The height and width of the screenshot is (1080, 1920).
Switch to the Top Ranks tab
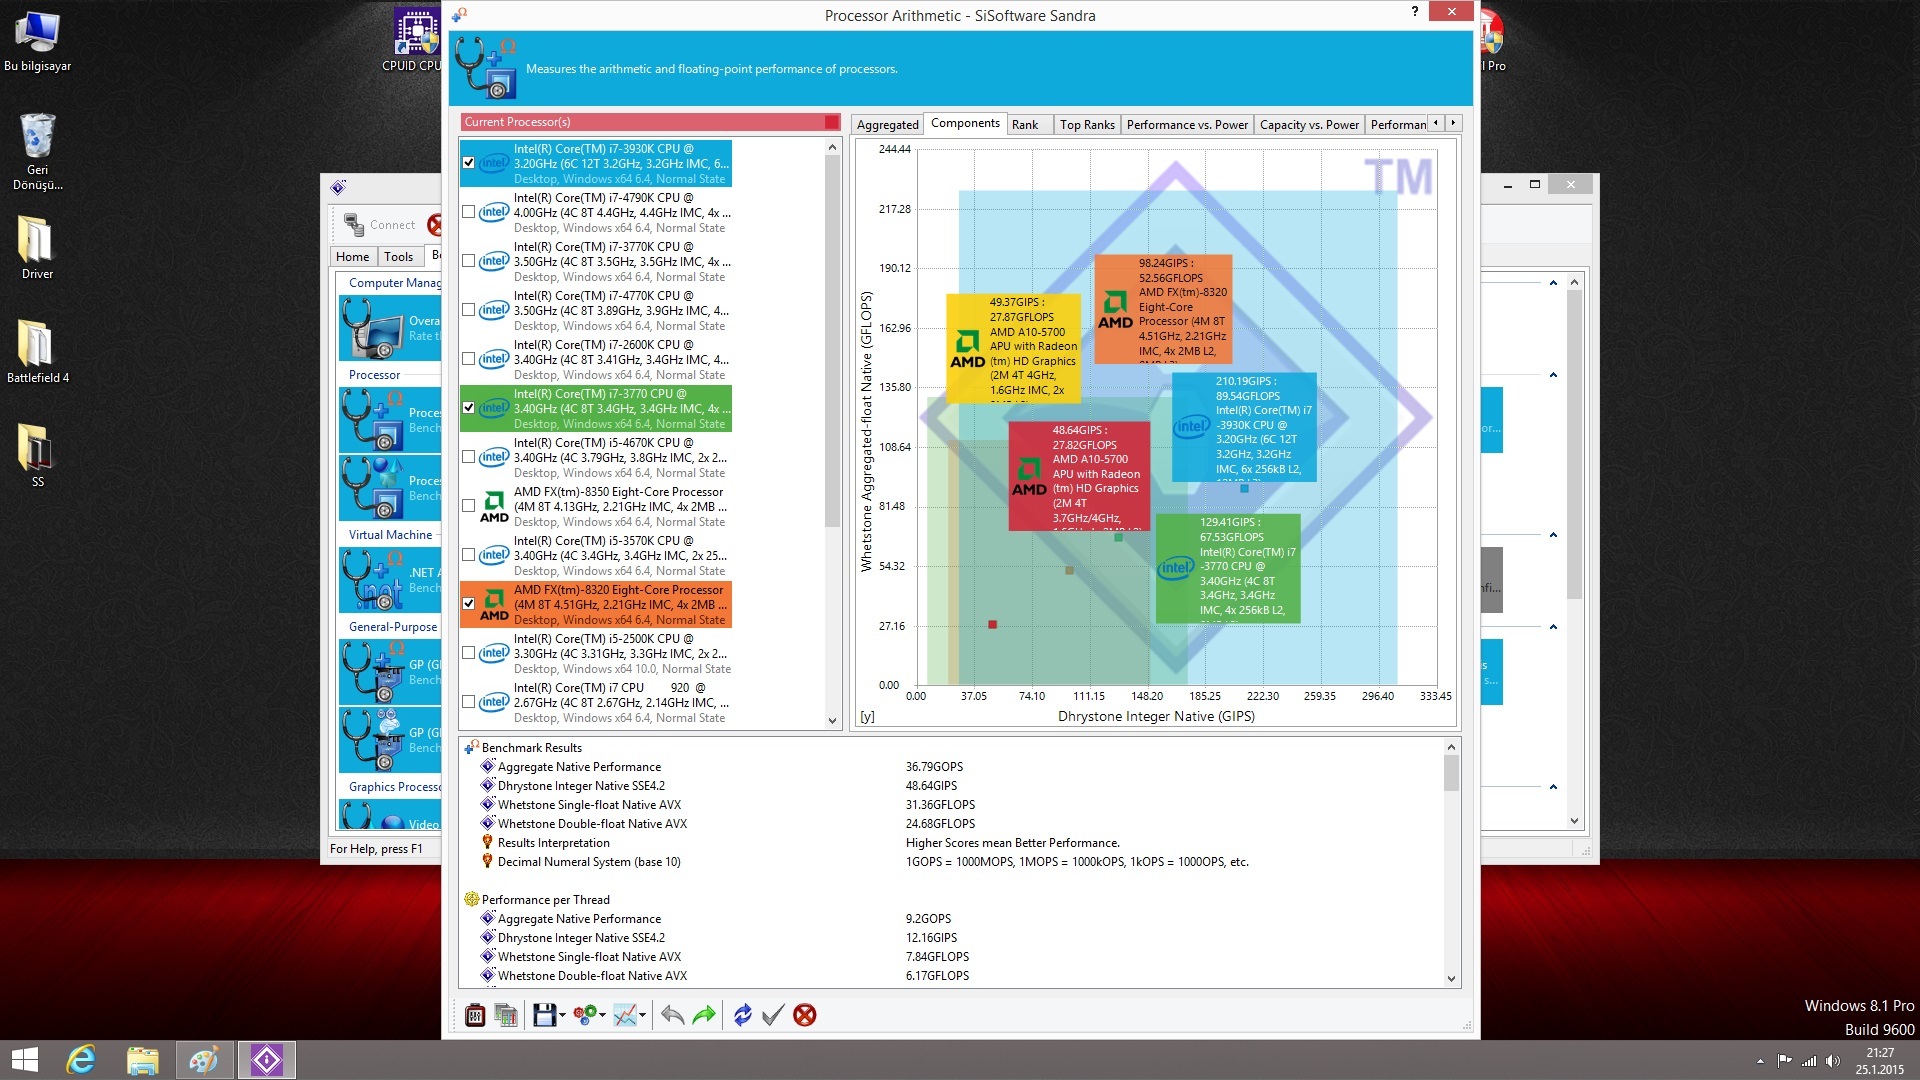(x=1087, y=125)
